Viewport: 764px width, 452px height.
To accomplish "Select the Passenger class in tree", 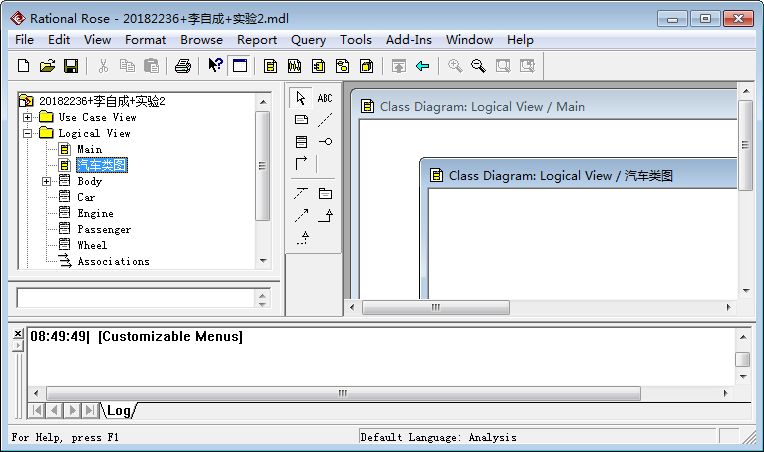I will (x=104, y=229).
